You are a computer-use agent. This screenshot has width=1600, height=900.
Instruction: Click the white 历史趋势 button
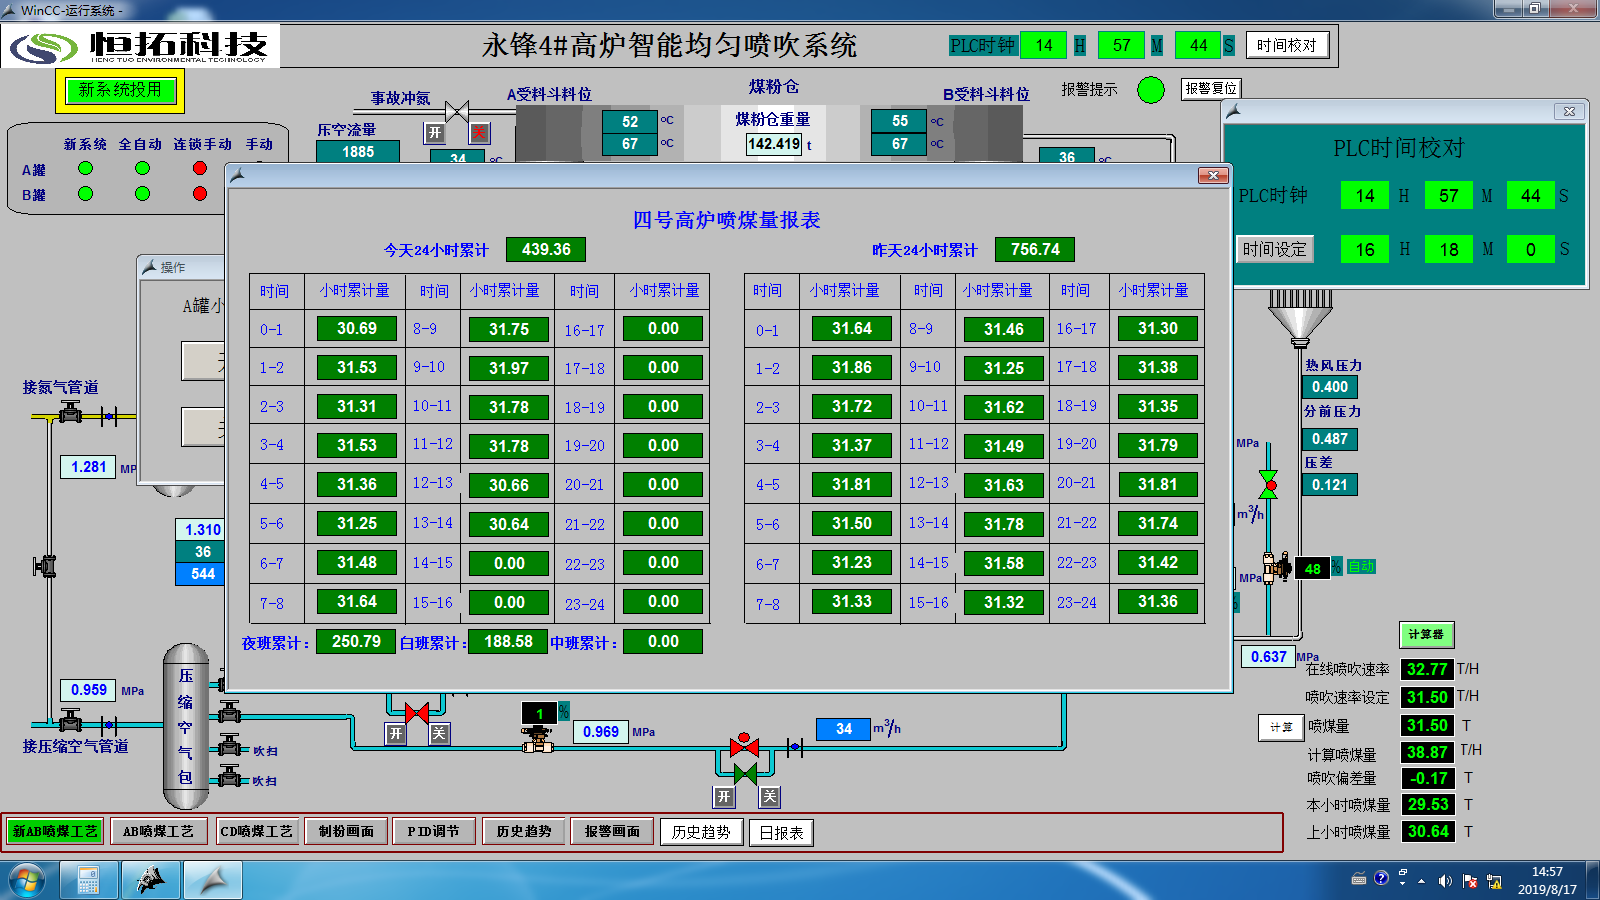click(701, 832)
